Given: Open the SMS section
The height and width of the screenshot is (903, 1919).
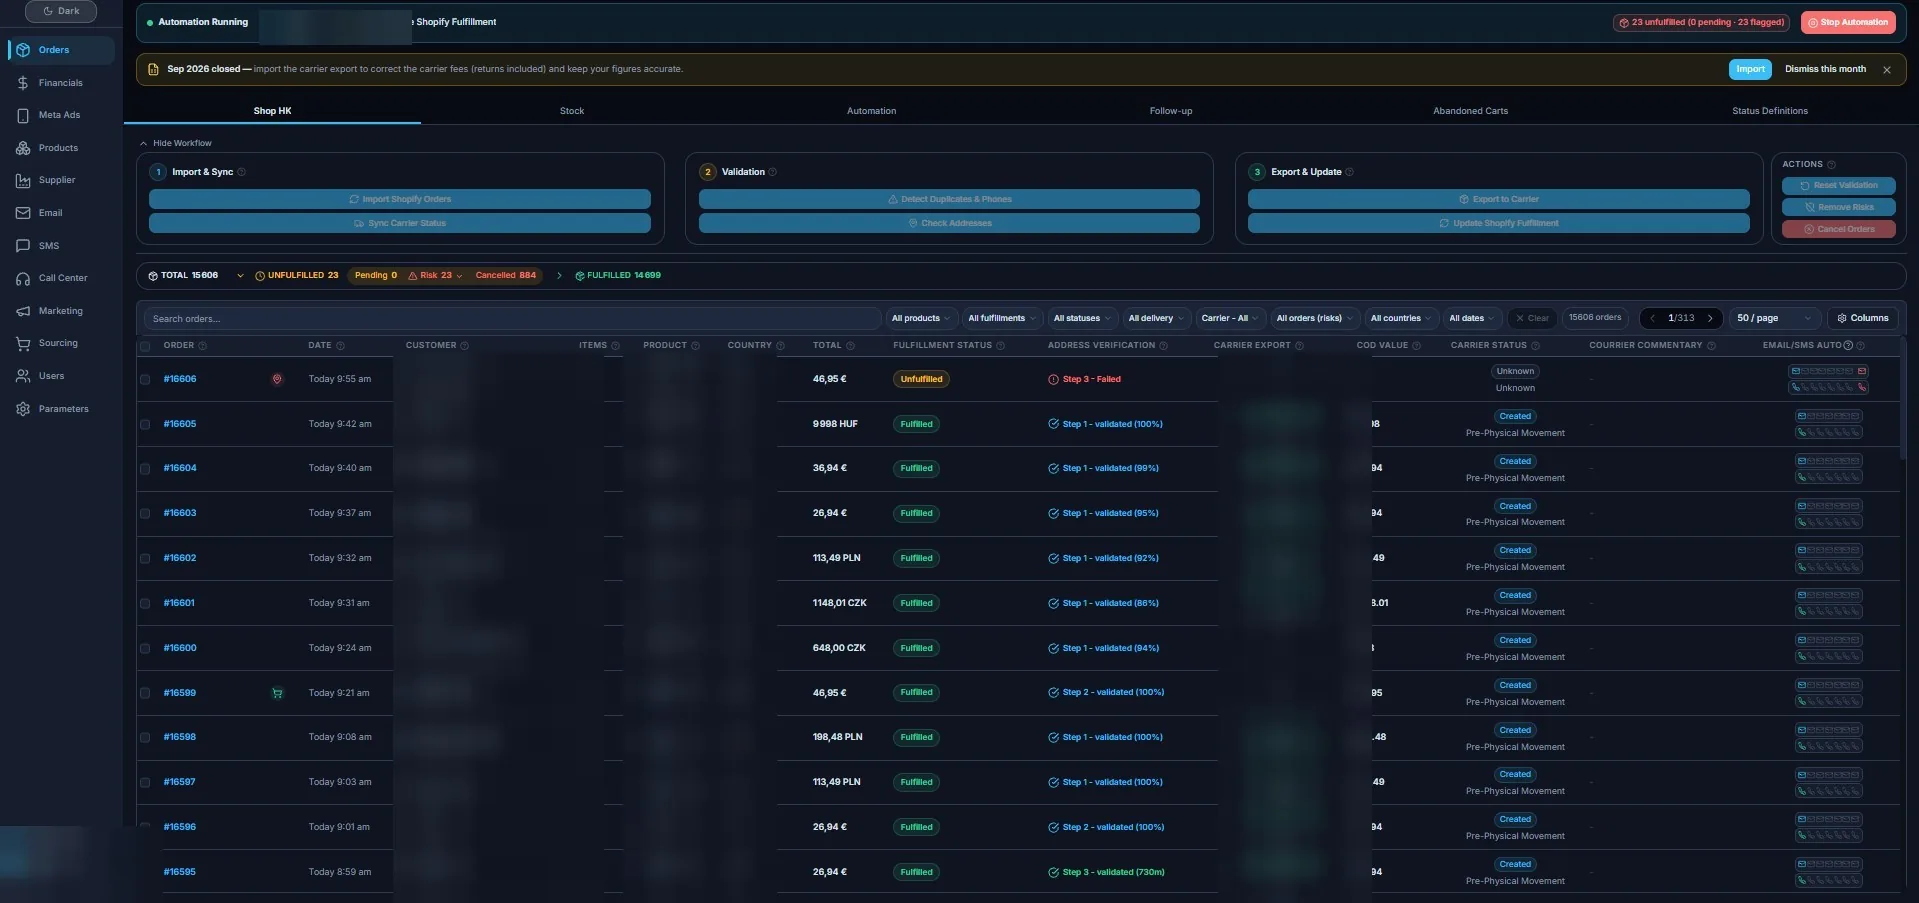Looking at the screenshot, I should click(x=60, y=246).
